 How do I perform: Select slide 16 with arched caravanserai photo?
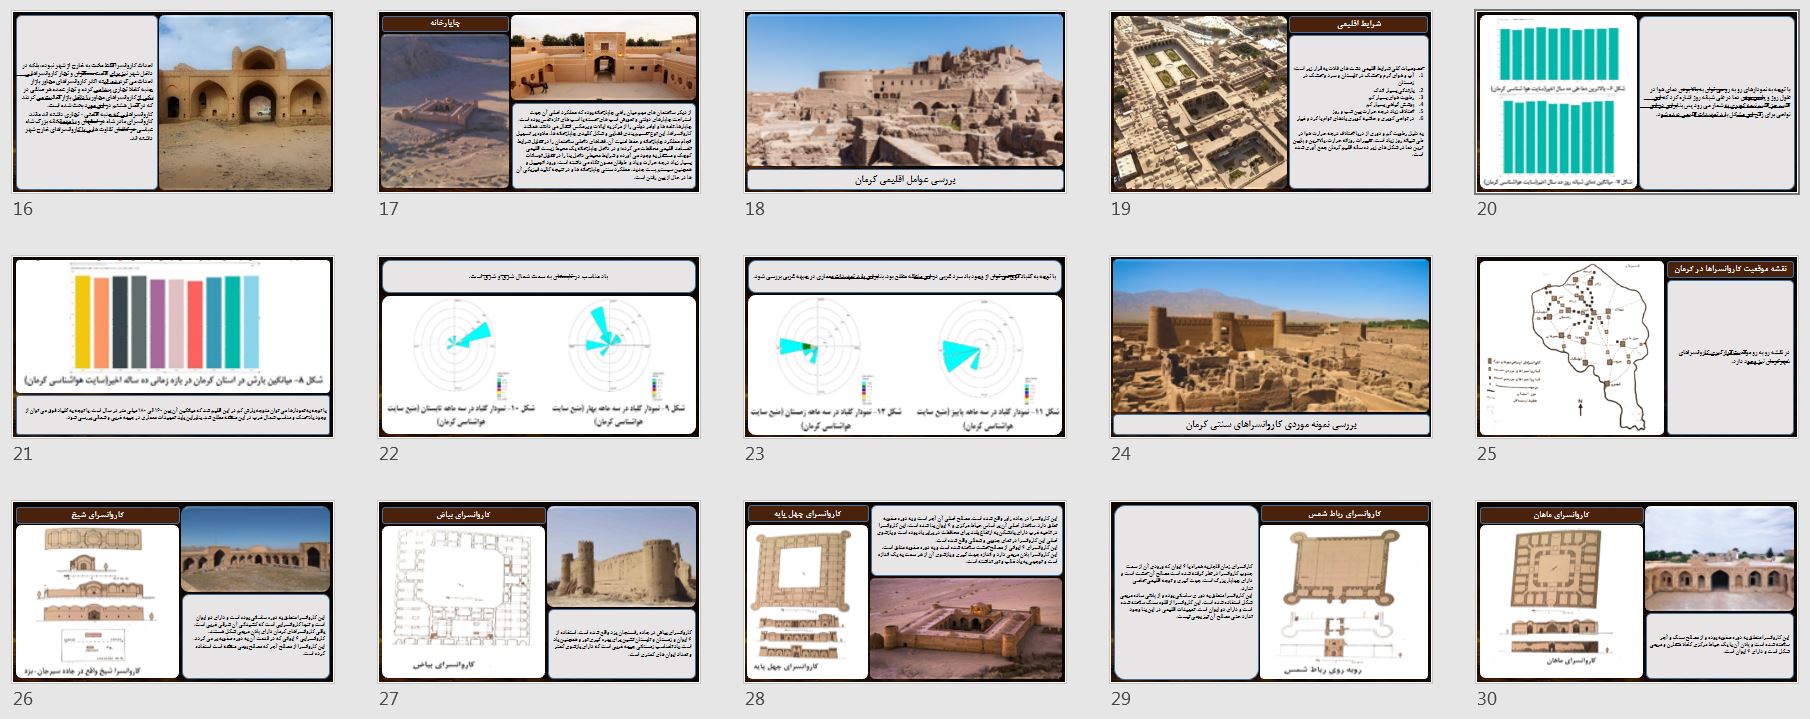tap(245, 102)
